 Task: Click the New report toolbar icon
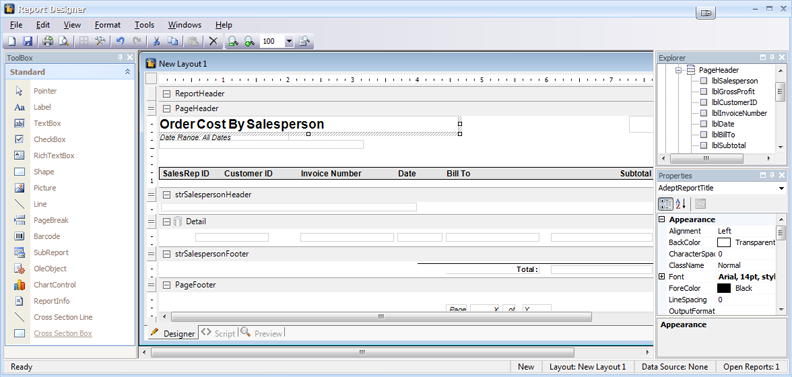(x=12, y=41)
